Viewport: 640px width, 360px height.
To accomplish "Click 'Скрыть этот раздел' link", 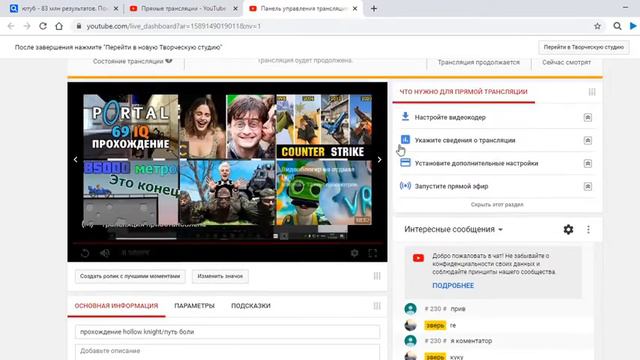I will [497, 204].
